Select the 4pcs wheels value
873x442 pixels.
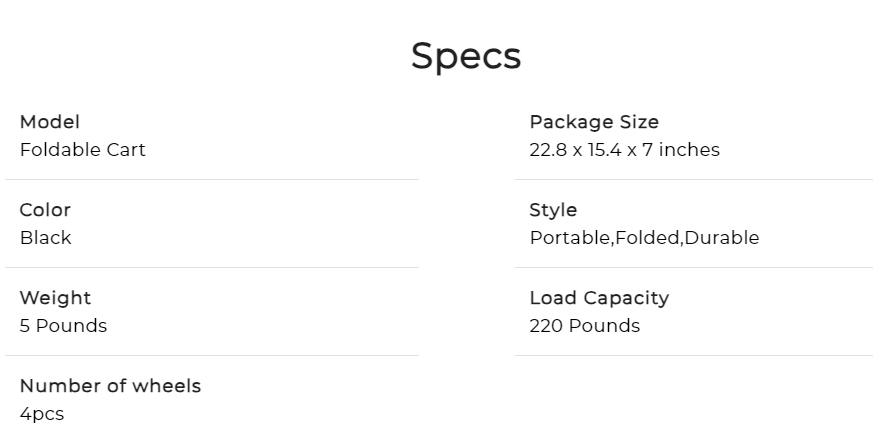click(x=42, y=414)
